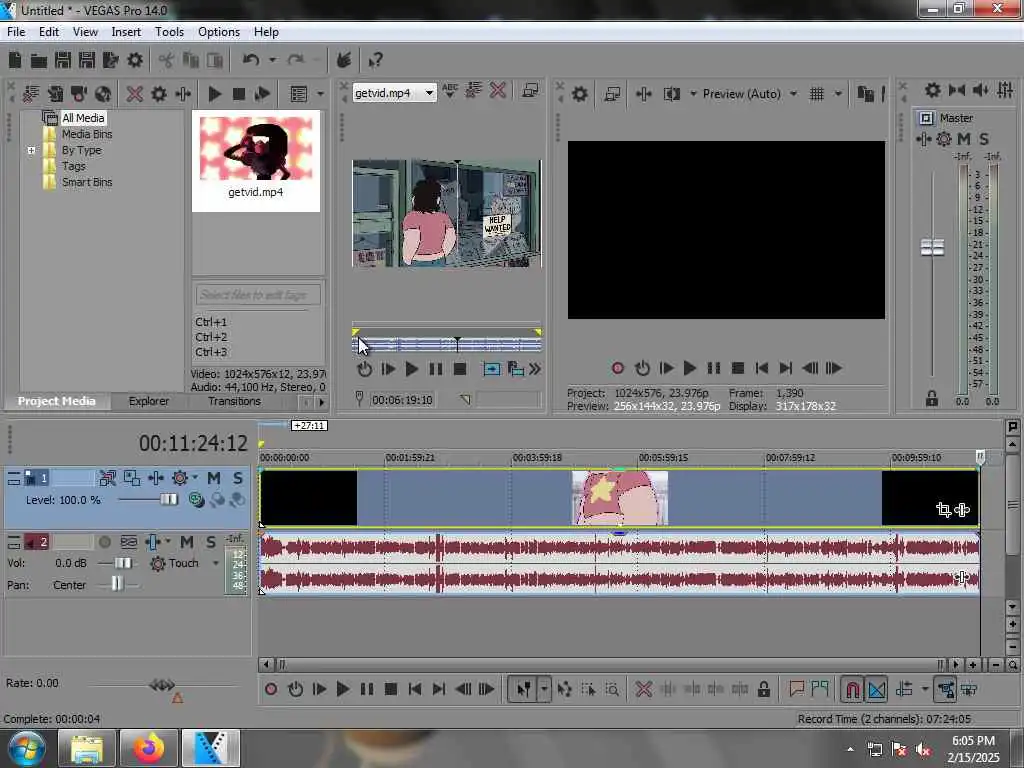Select the Zoom edit tool magnifier icon
The height and width of the screenshot is (768, 1024).
coord(612,689)
